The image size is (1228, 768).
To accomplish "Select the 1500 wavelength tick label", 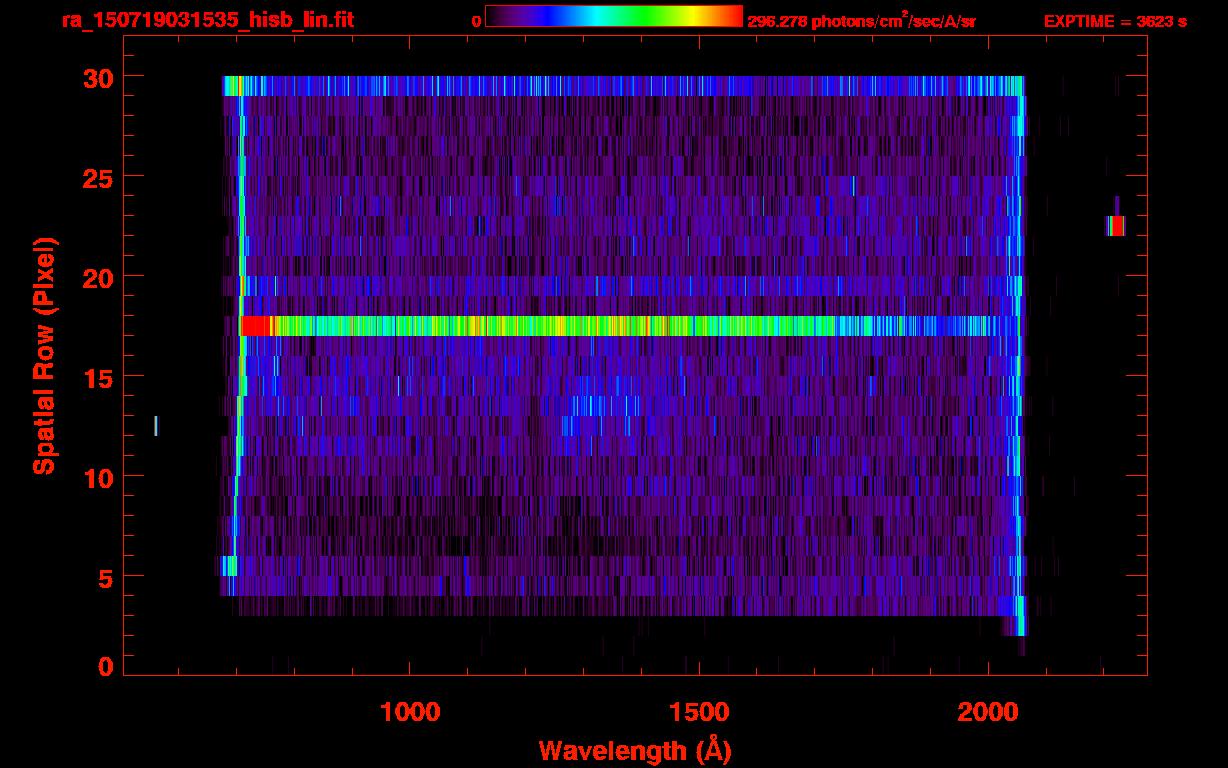I will pos(699,712).
